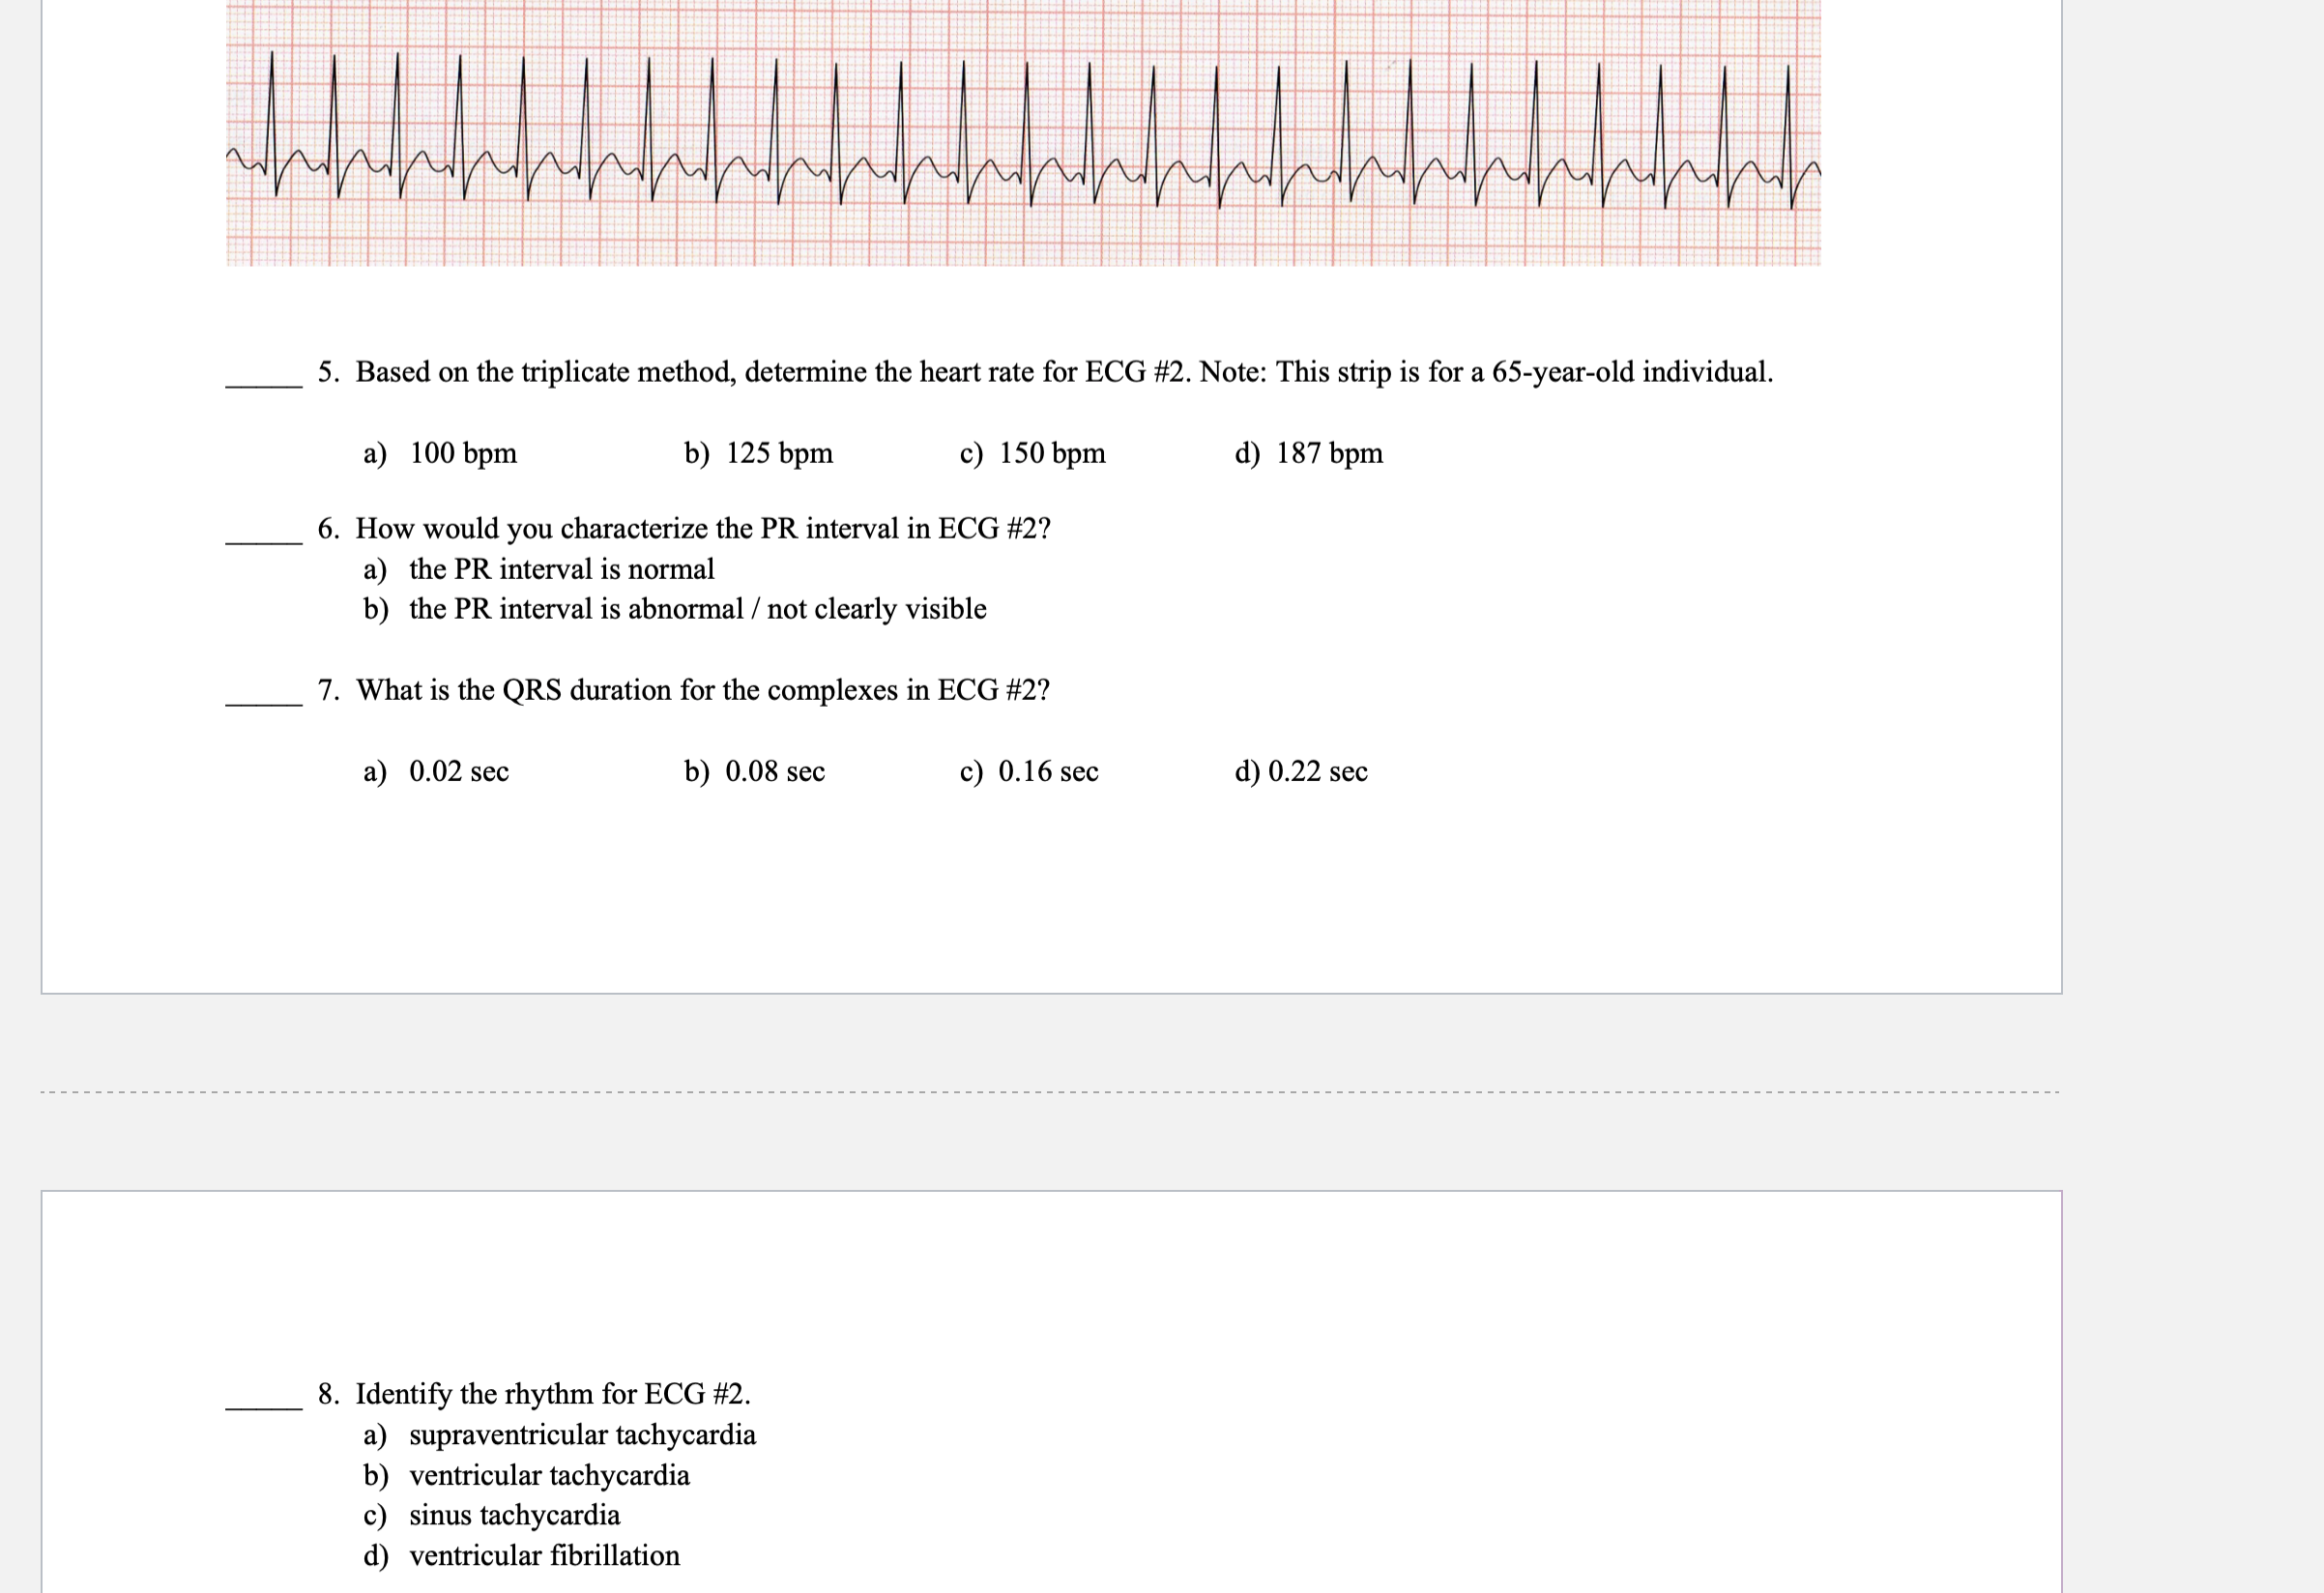Select ventricular tachycardia answer
The width and height of the screenshot is (2324, 1593).
(x=527, y=1475)
